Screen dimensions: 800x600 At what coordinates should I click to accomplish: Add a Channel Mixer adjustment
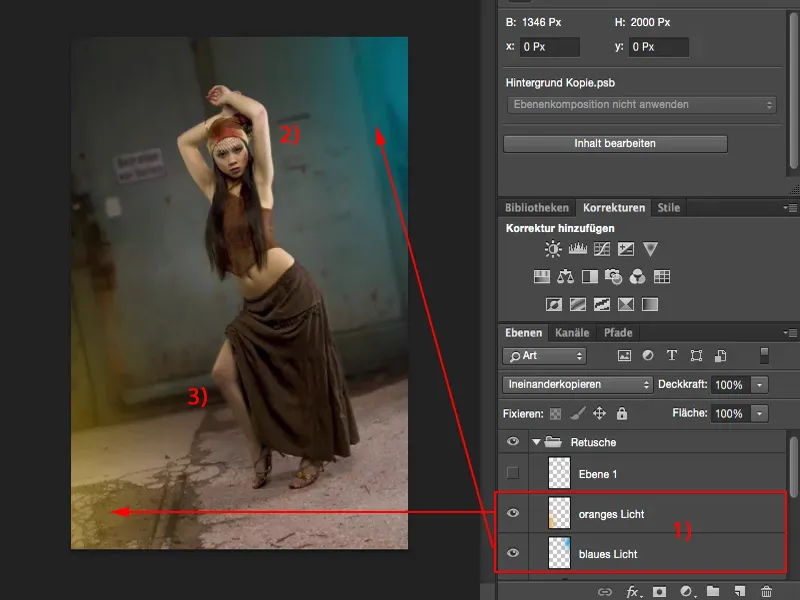pos(637,277)
